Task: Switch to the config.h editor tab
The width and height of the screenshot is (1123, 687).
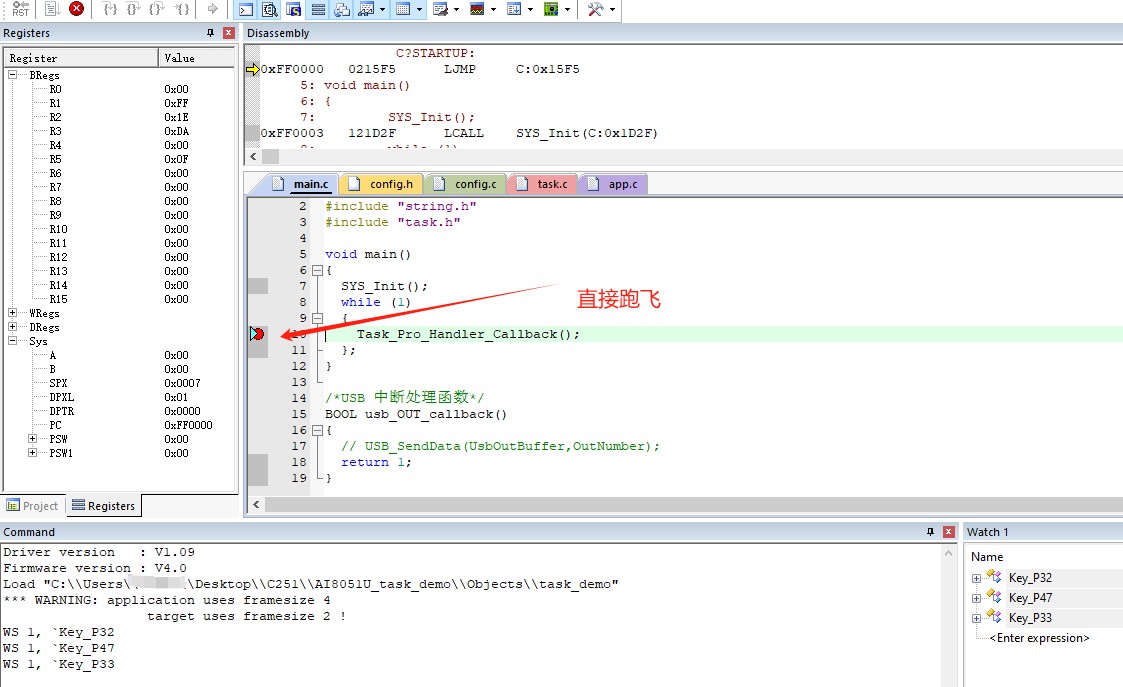Action: [x=381, y=184]
